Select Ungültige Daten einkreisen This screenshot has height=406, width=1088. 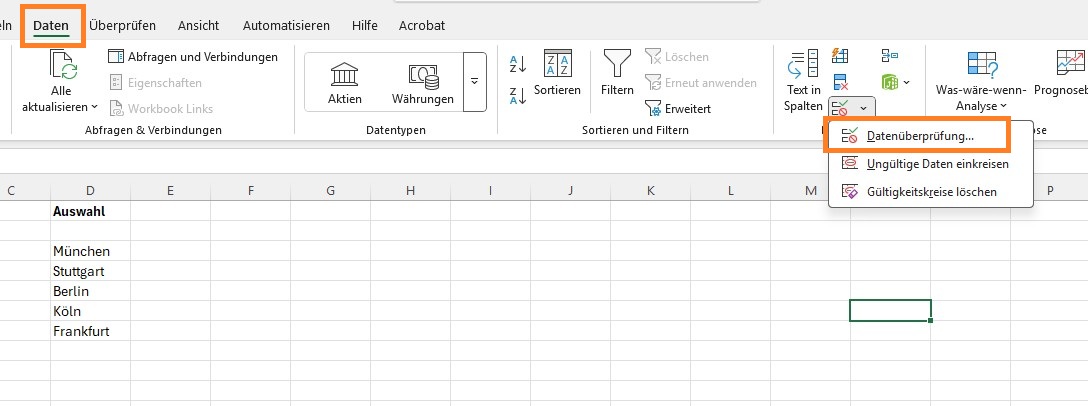pos(937,163)
